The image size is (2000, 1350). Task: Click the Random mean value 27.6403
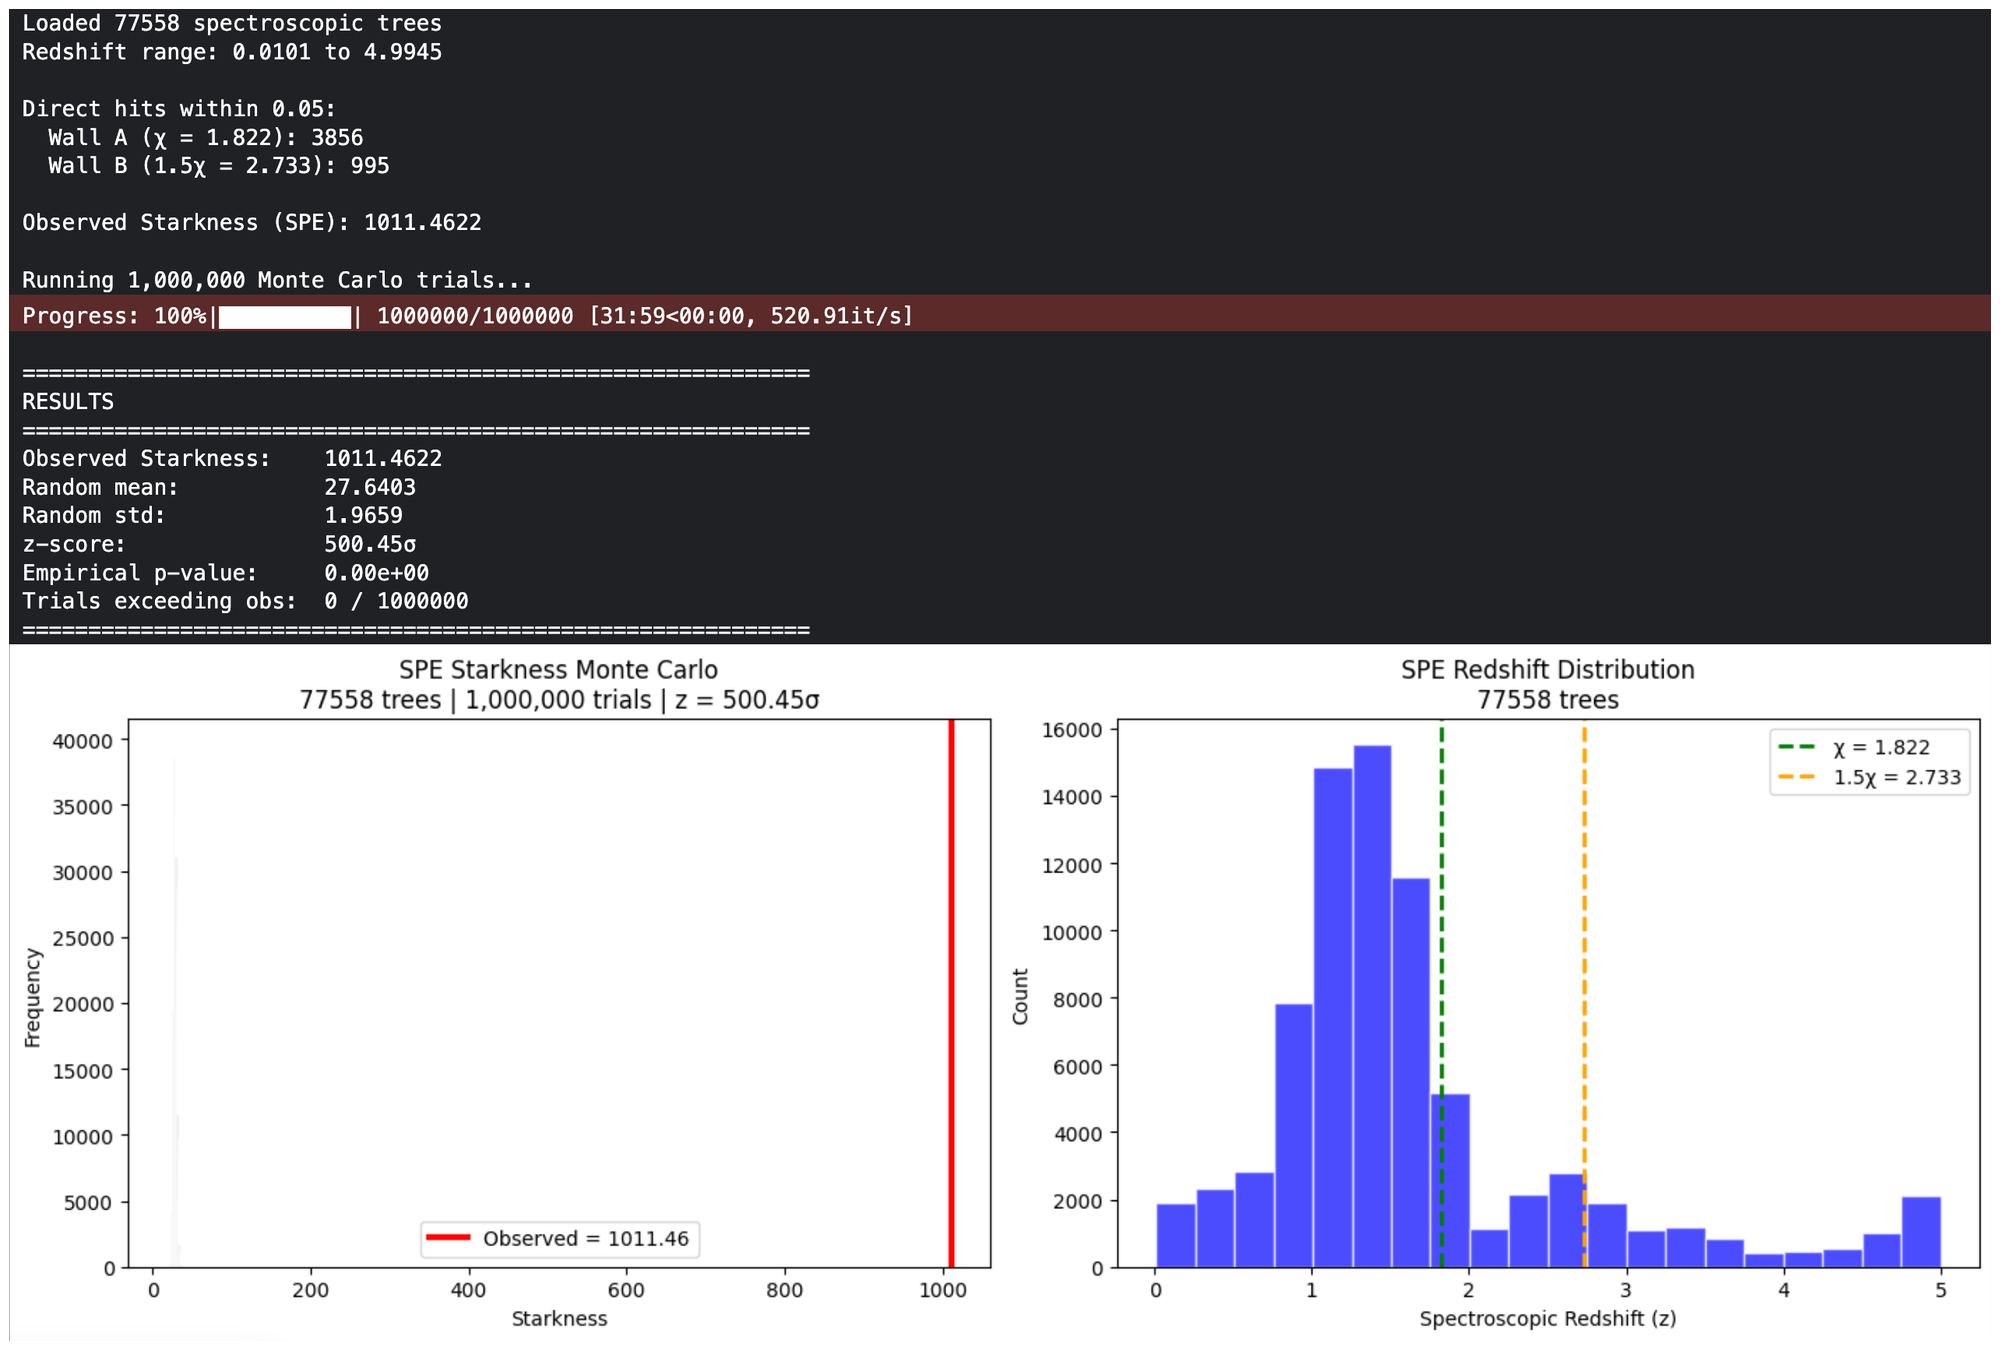369,488
